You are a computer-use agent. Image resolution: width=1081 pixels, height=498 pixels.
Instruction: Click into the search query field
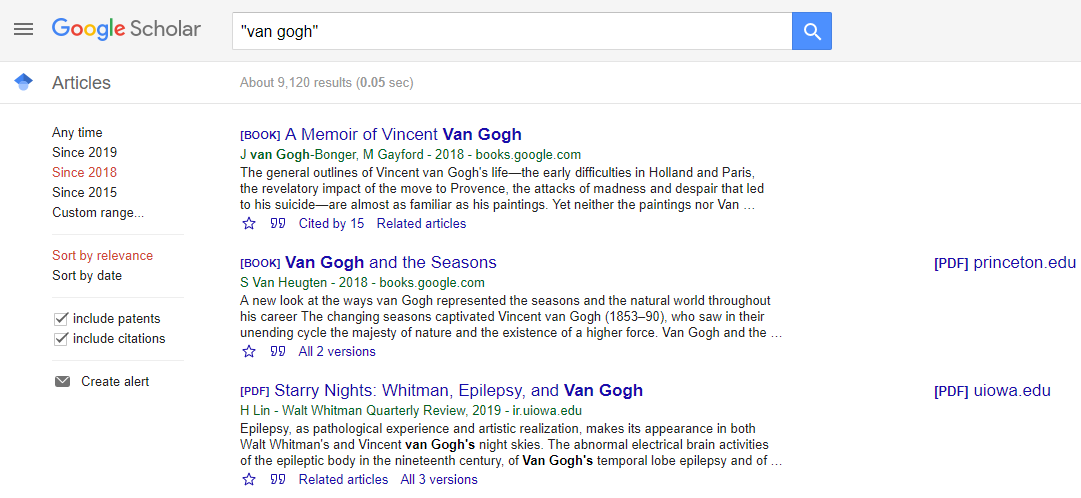click(x=512, y=31)
